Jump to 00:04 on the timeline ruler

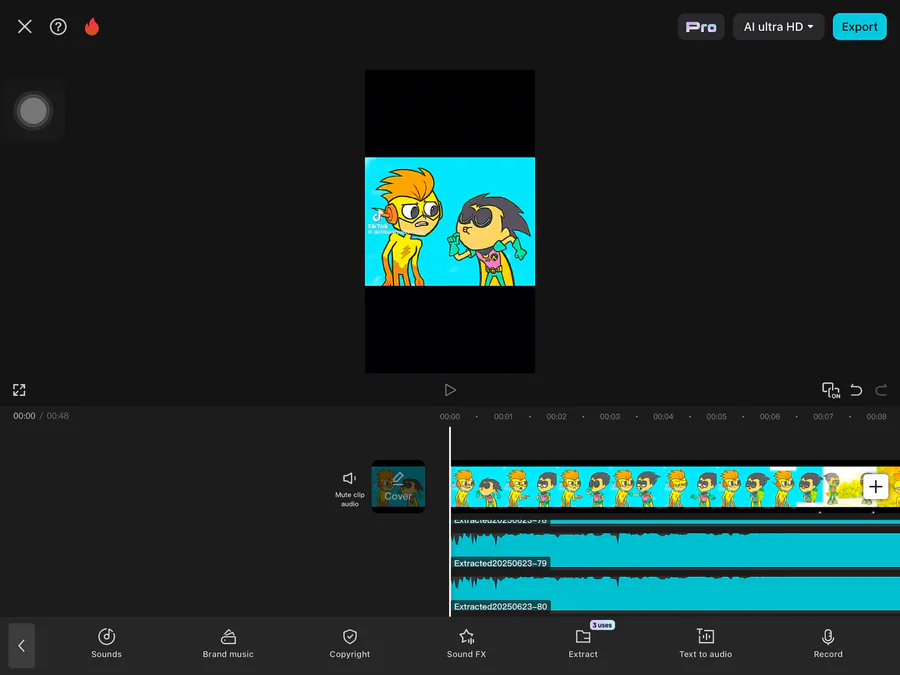663,417
